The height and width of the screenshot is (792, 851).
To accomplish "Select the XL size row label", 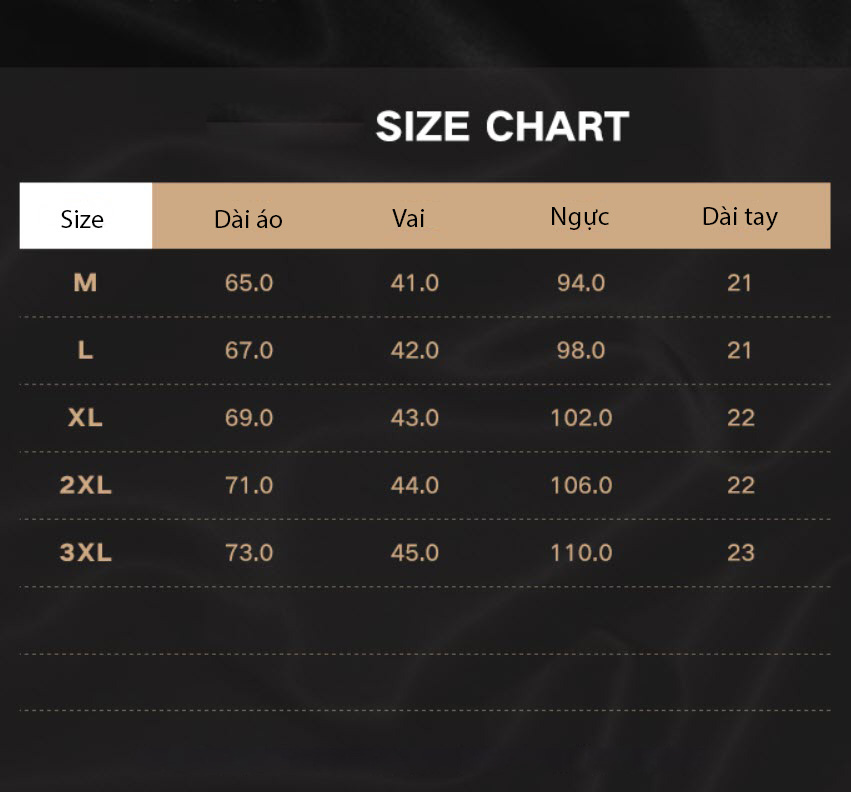I will click(85, 417).
